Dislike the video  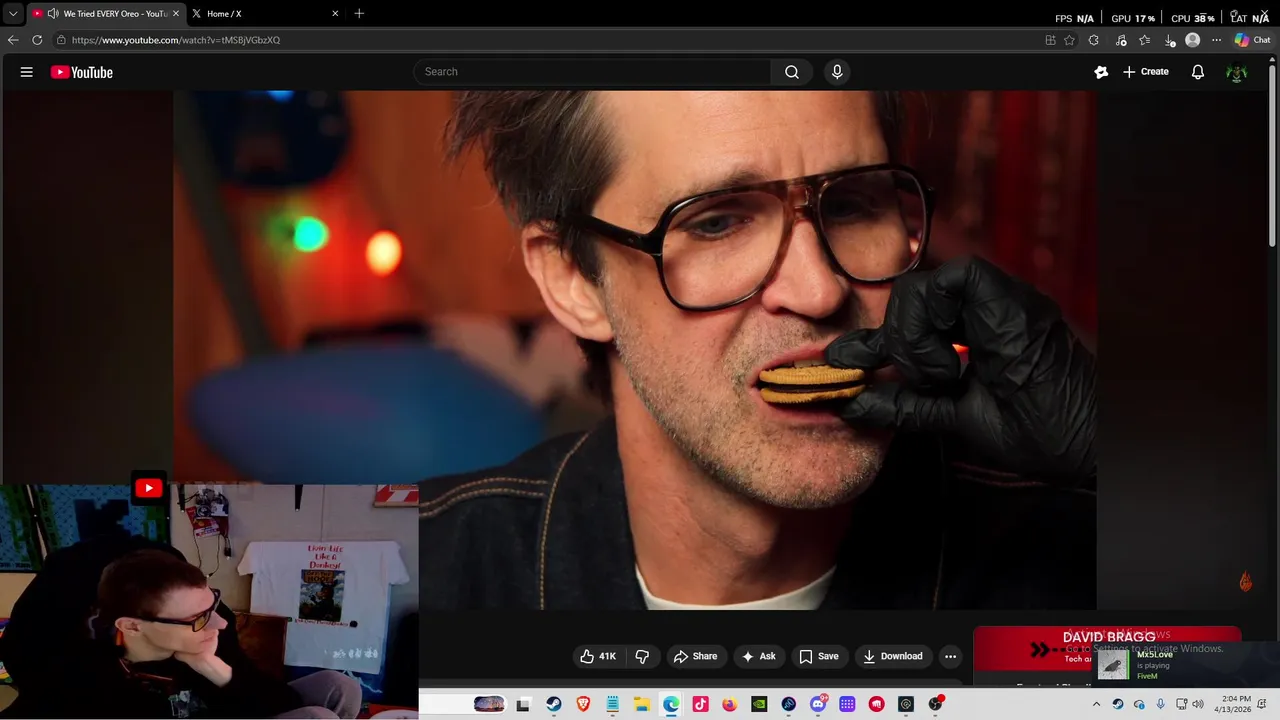coord(642,656)
